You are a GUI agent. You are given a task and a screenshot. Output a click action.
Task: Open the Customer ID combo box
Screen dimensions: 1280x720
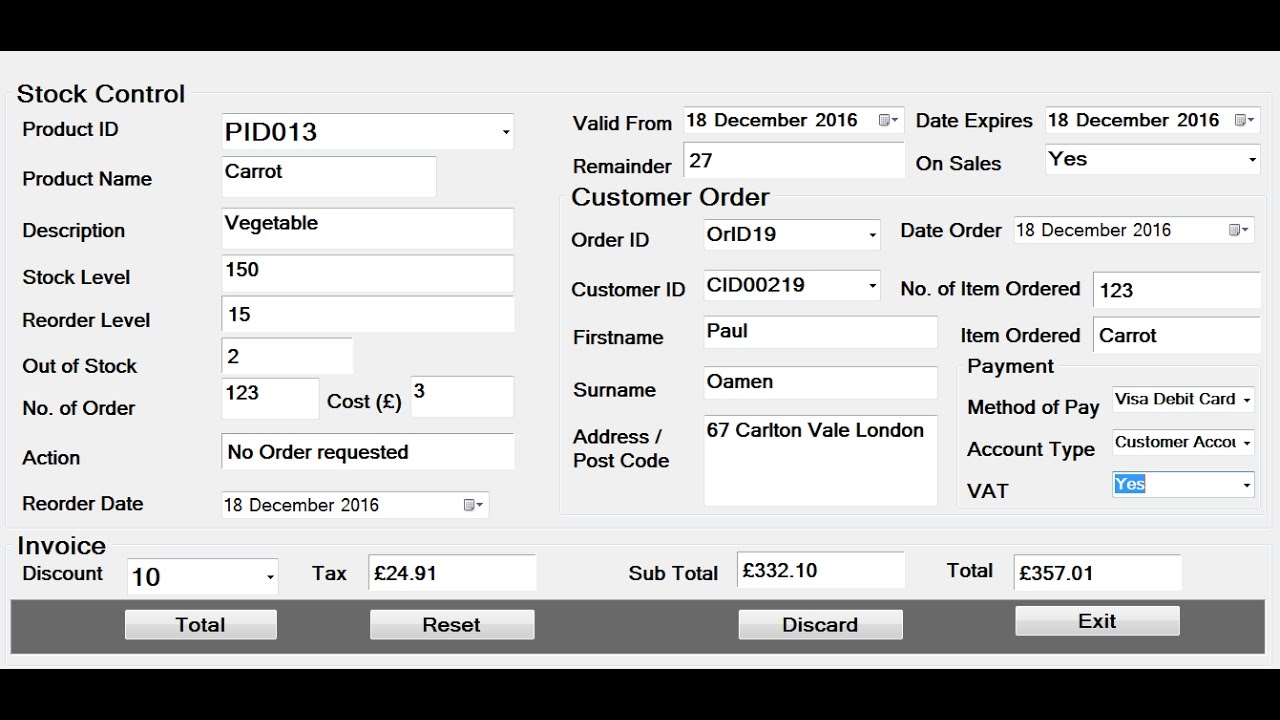pyautogui.click(x=872, y=286)
